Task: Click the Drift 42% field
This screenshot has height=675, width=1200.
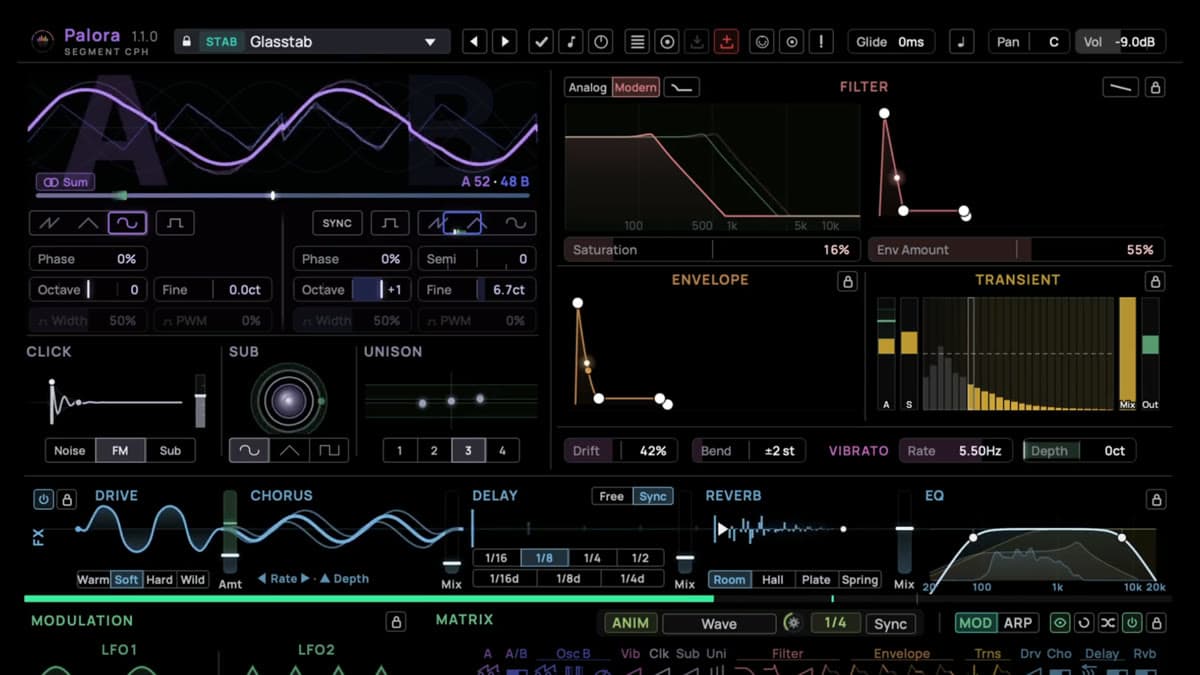Action: click(621, 451)
